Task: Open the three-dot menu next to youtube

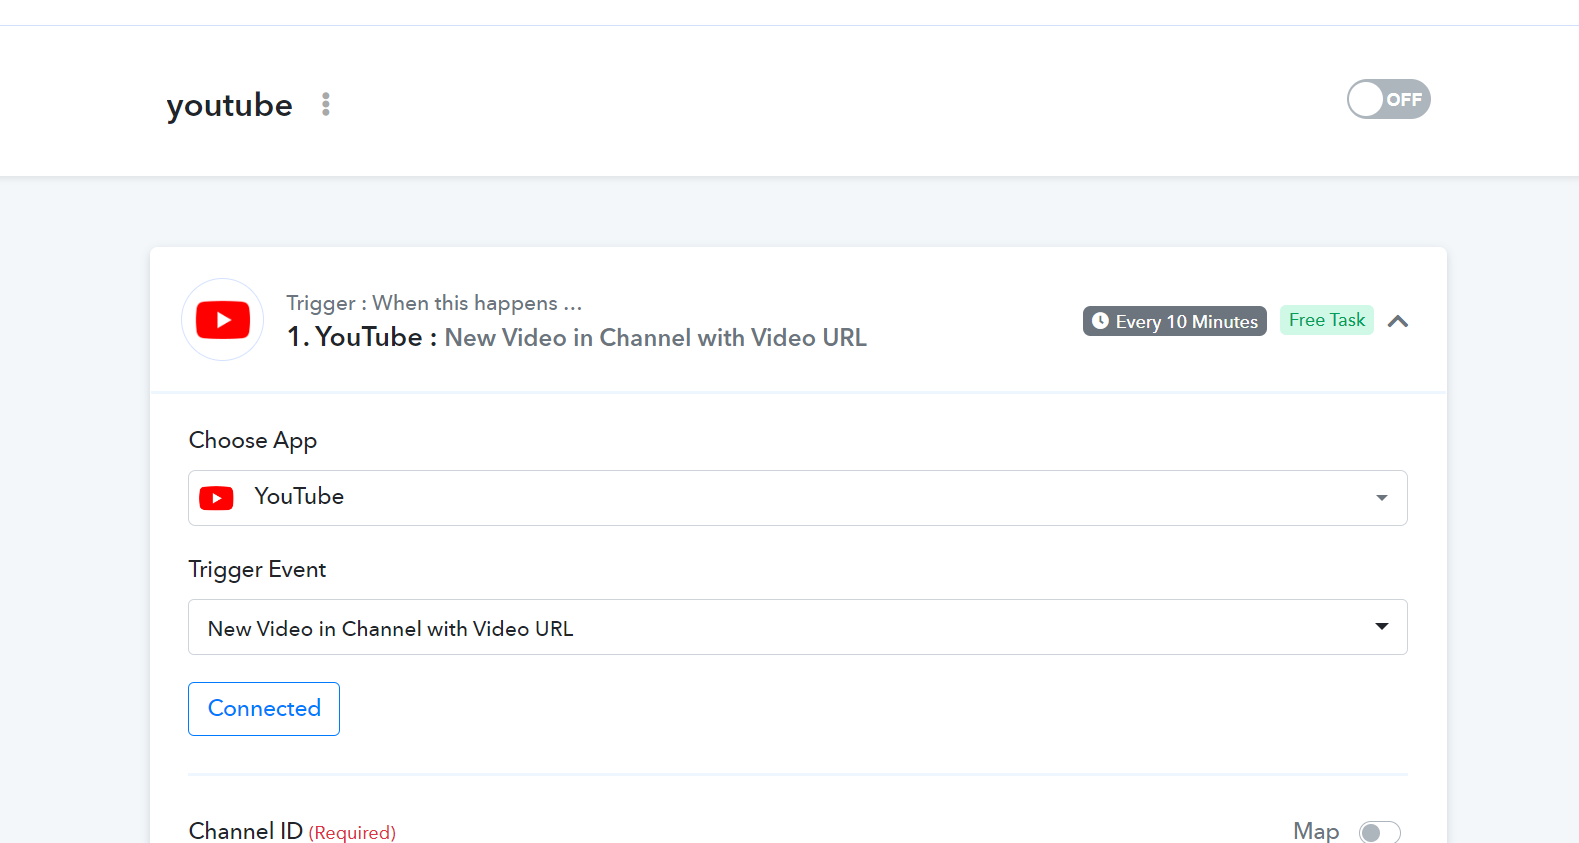Action: click(x=326, y=104)
